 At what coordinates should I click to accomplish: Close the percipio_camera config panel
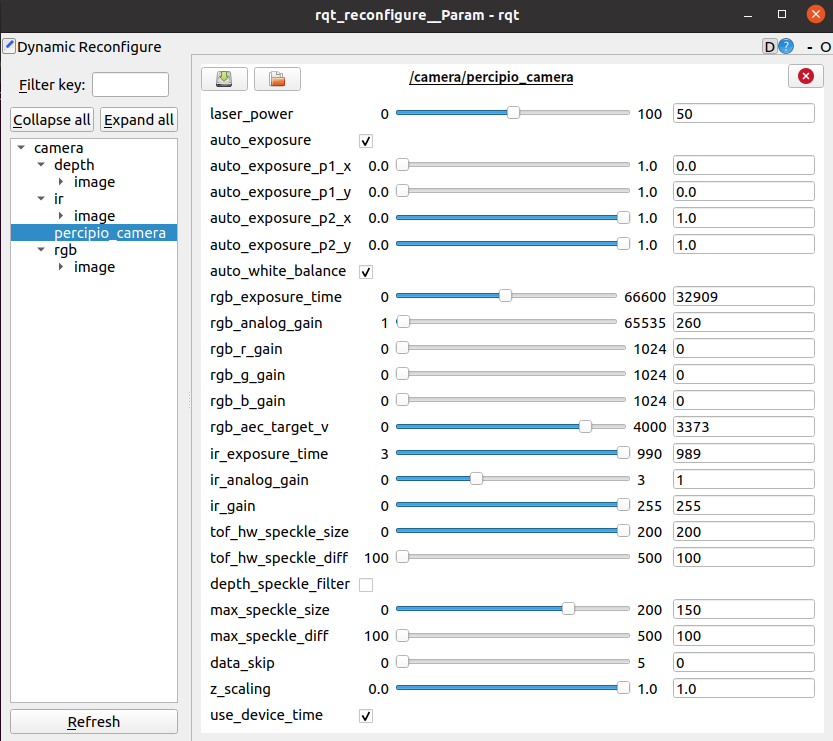coord(805,76)
